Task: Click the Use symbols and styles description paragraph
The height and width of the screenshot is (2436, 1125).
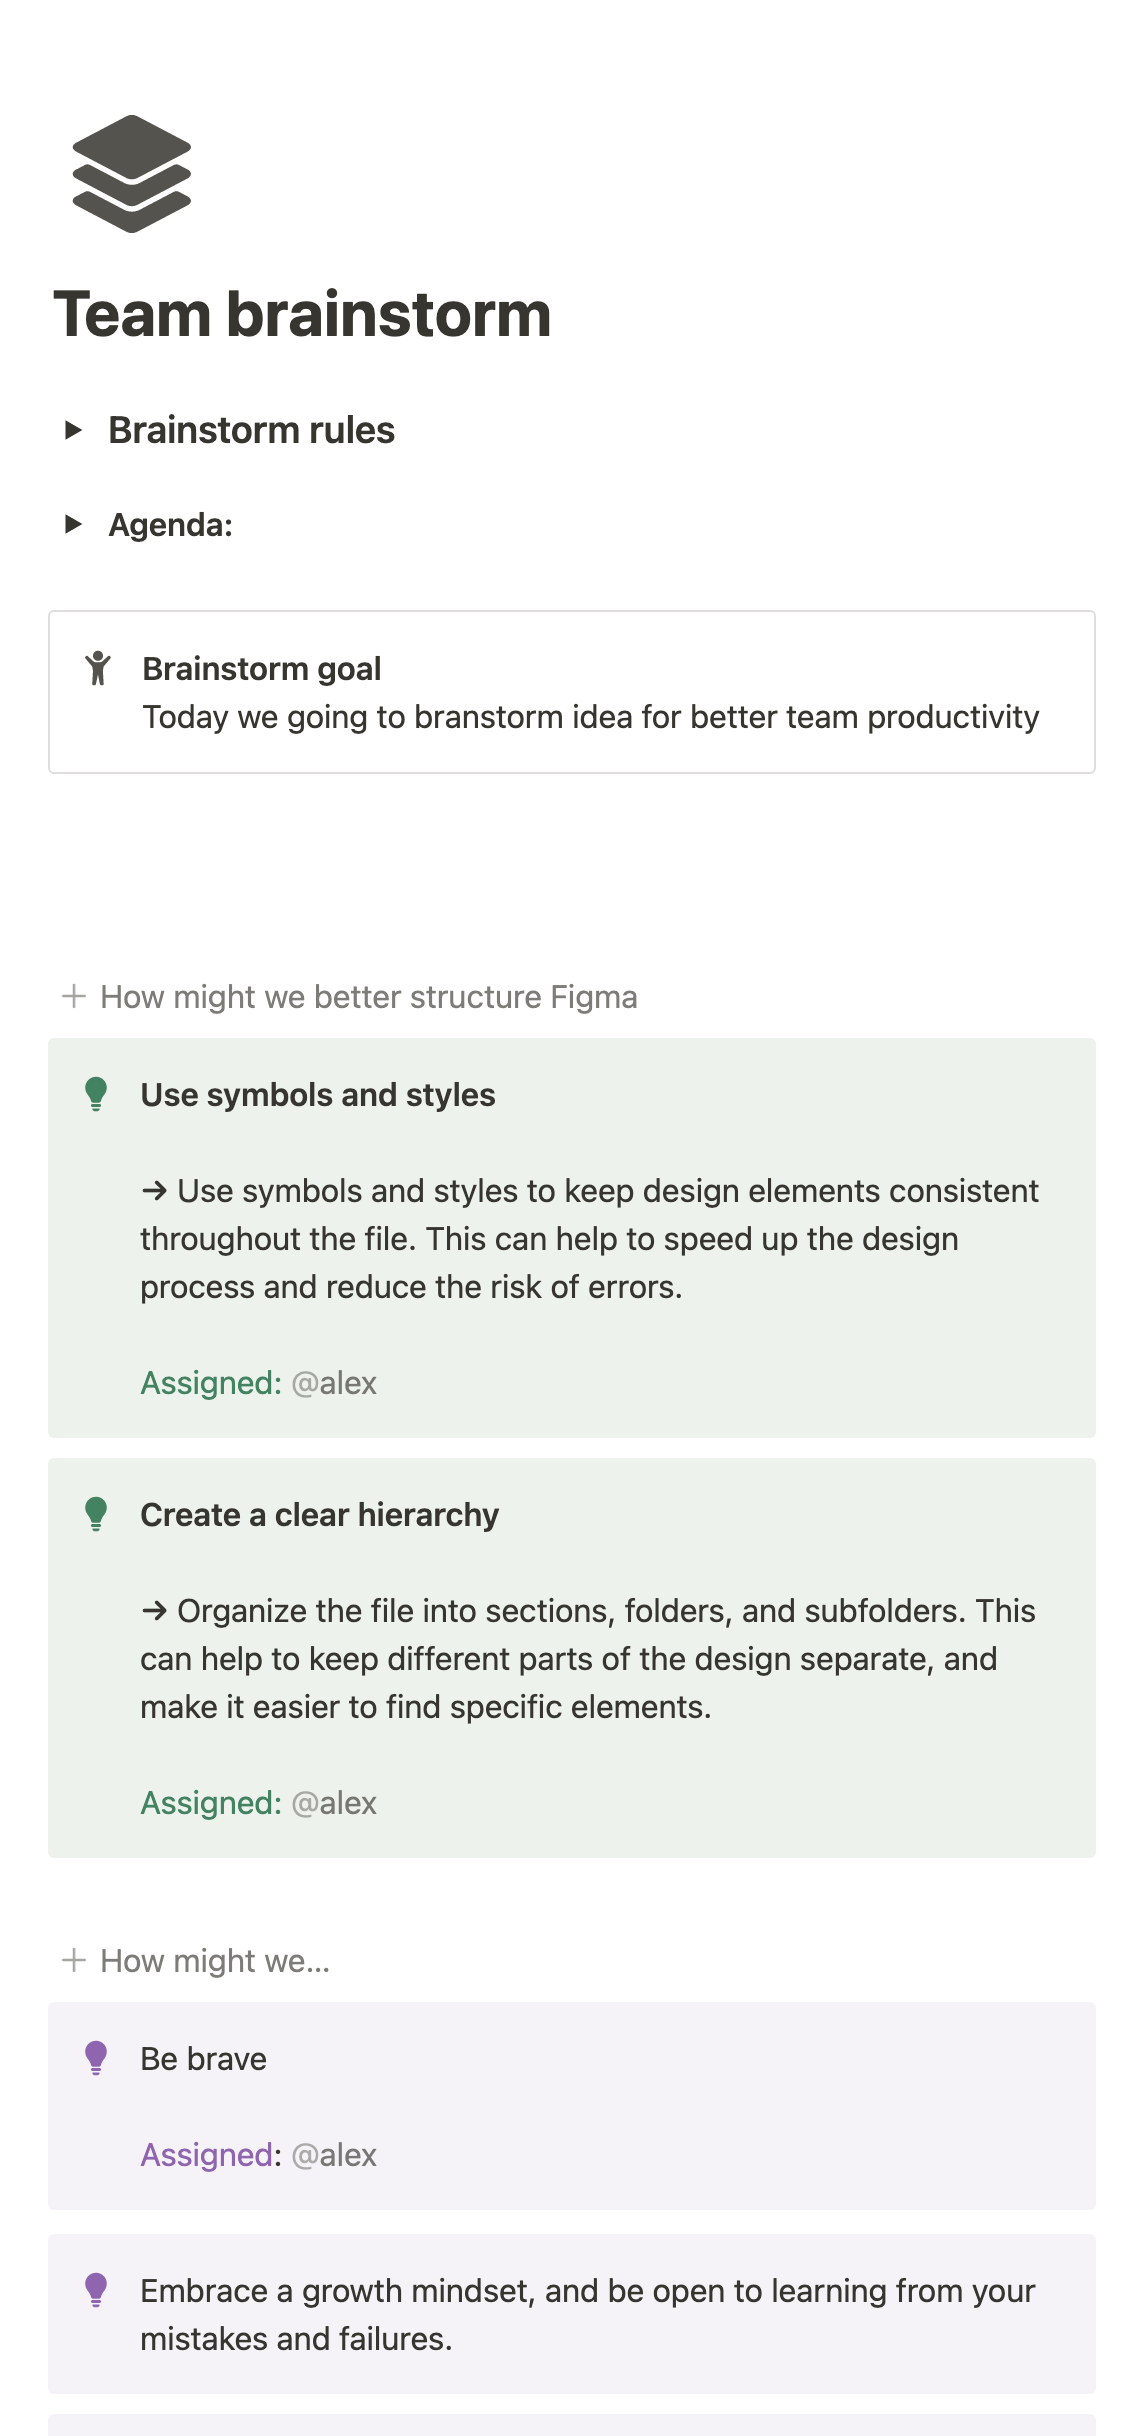Action: click(x=588, y=1239)
